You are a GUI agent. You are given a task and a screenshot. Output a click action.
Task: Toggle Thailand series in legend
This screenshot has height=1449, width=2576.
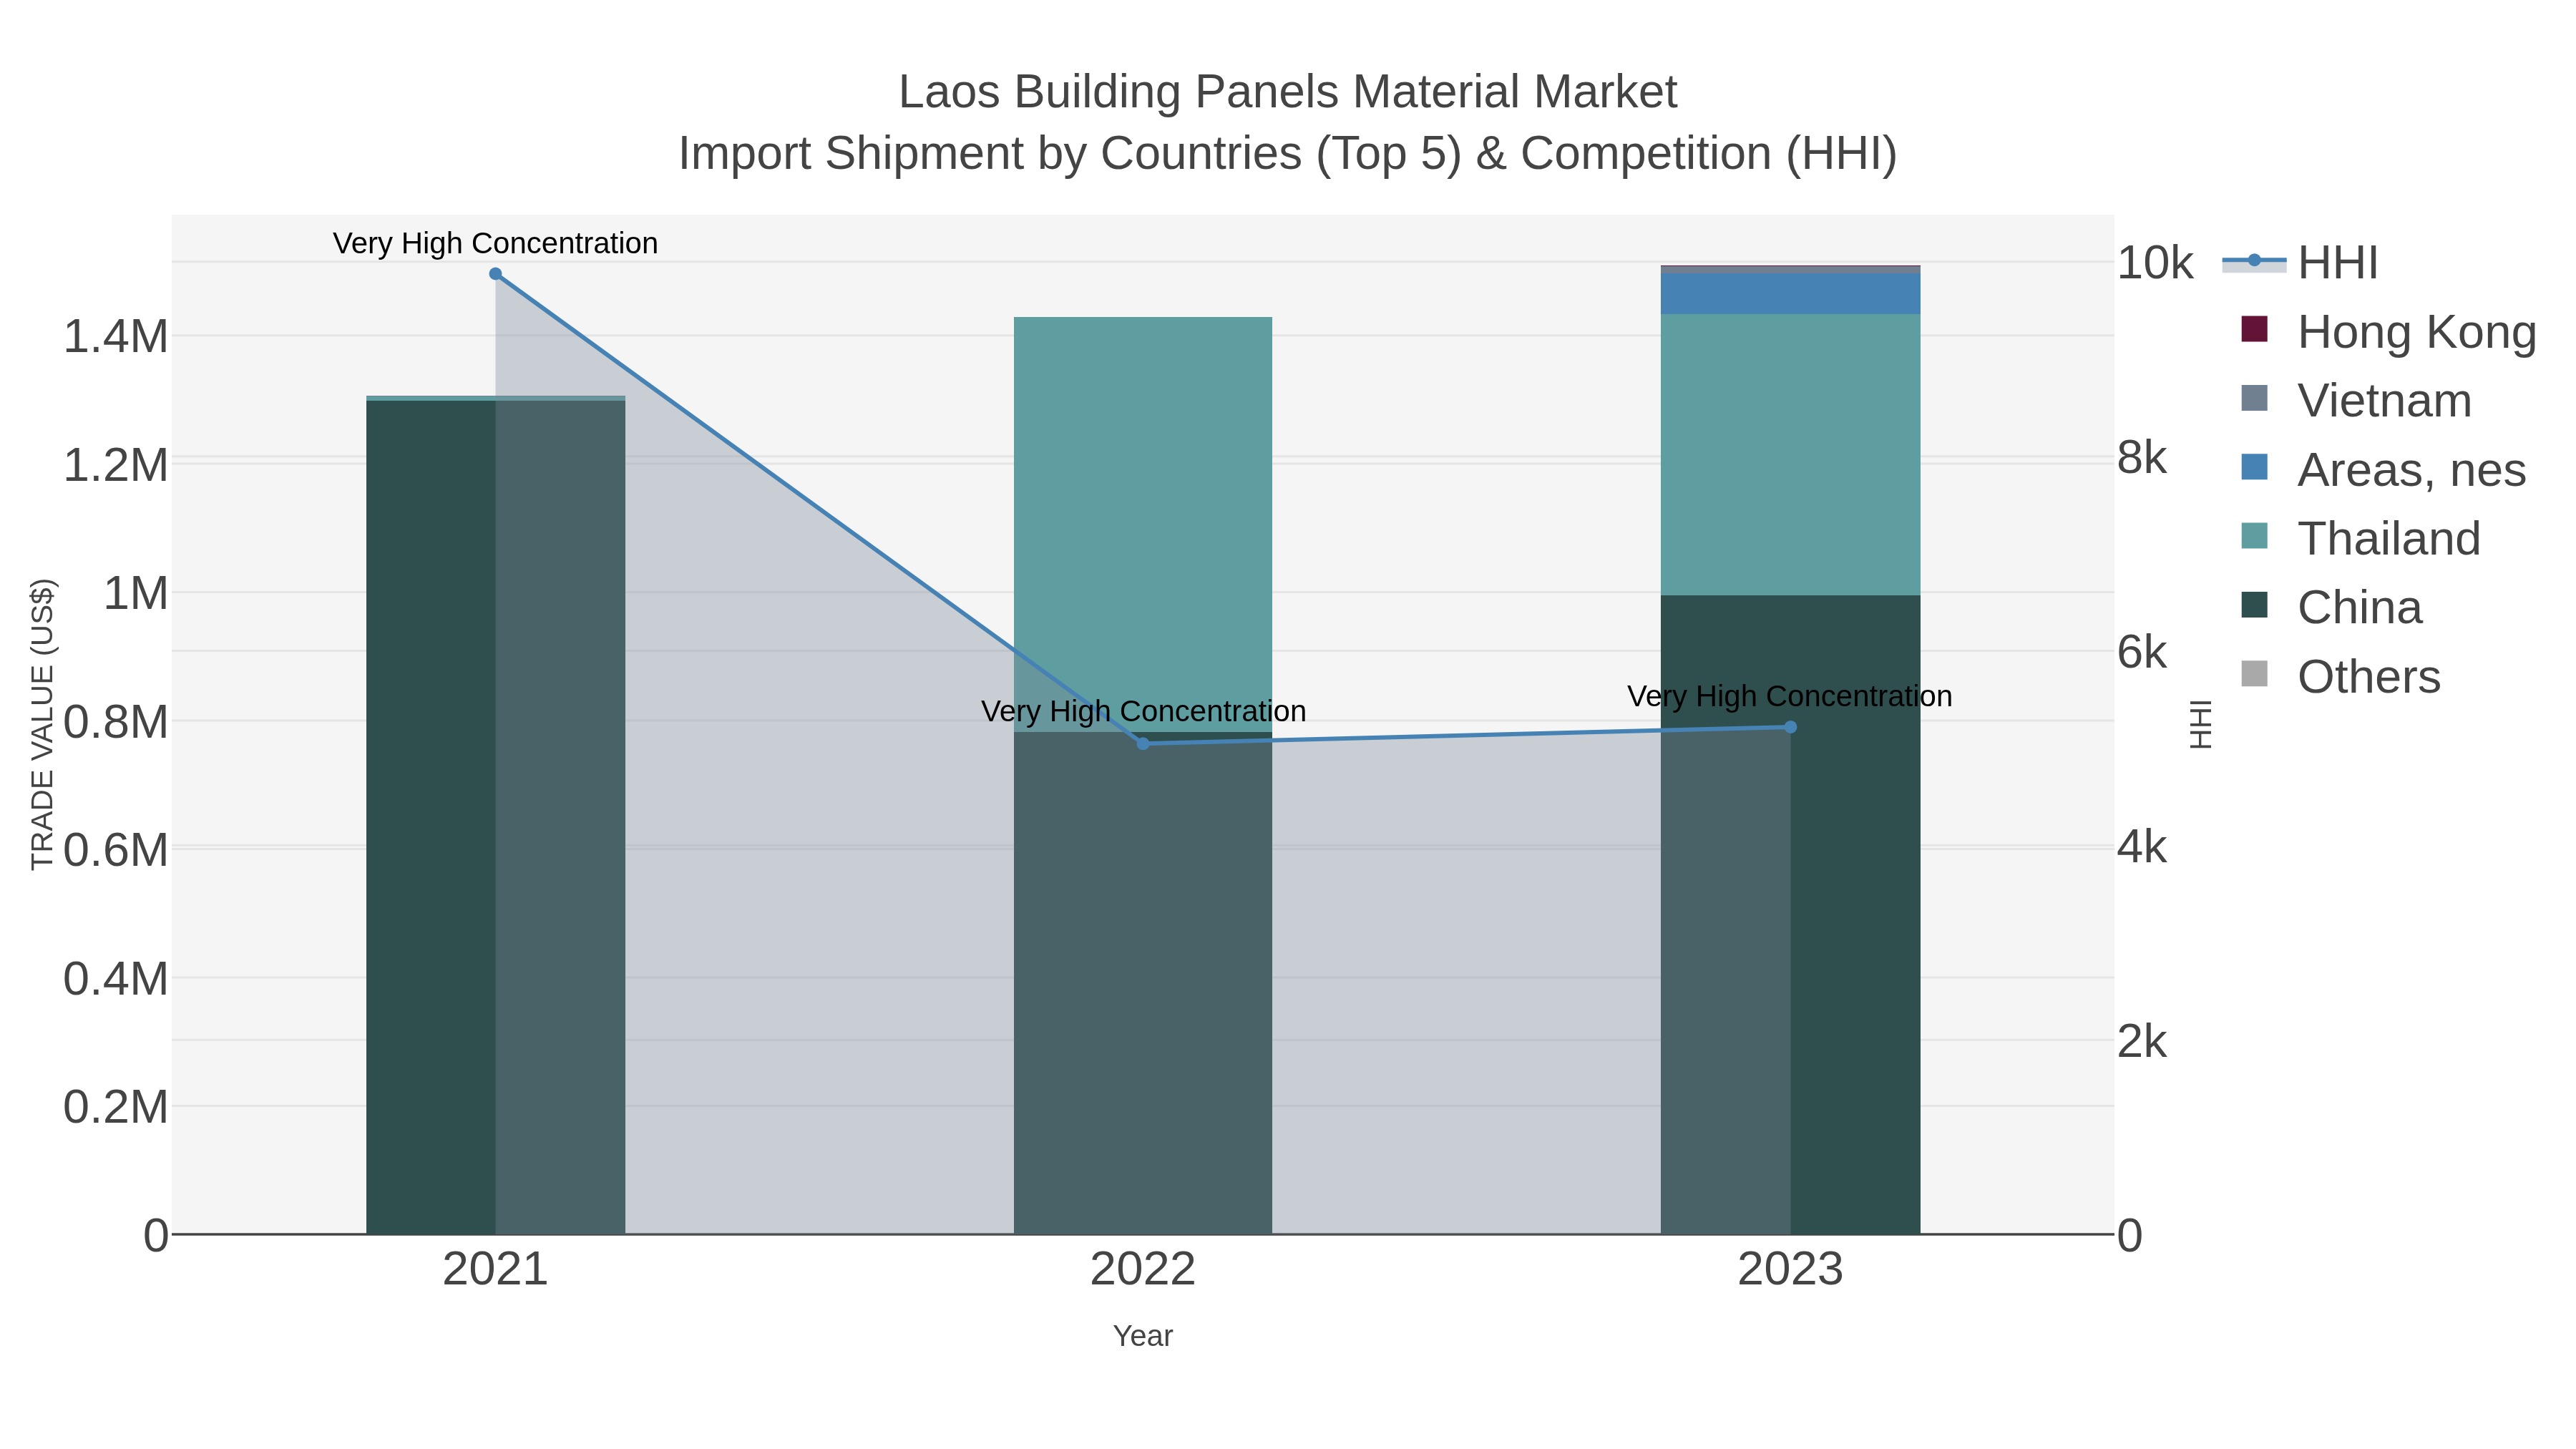[x=2360, y=539]
